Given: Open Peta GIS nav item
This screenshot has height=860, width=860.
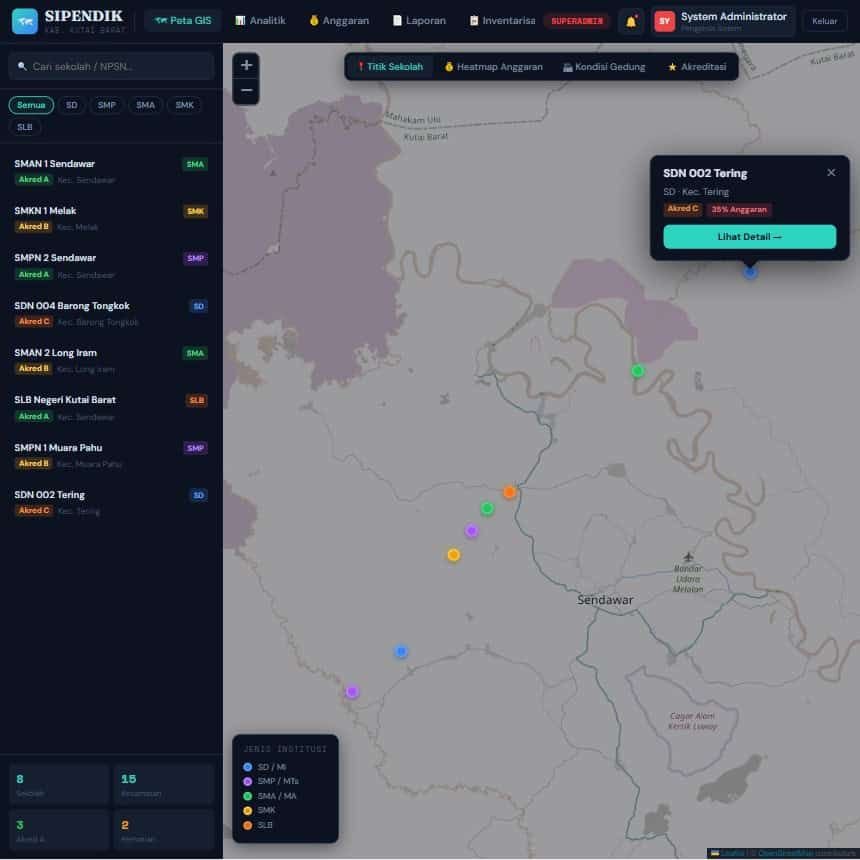Looking at the screenshot, I should coord(183,21).
